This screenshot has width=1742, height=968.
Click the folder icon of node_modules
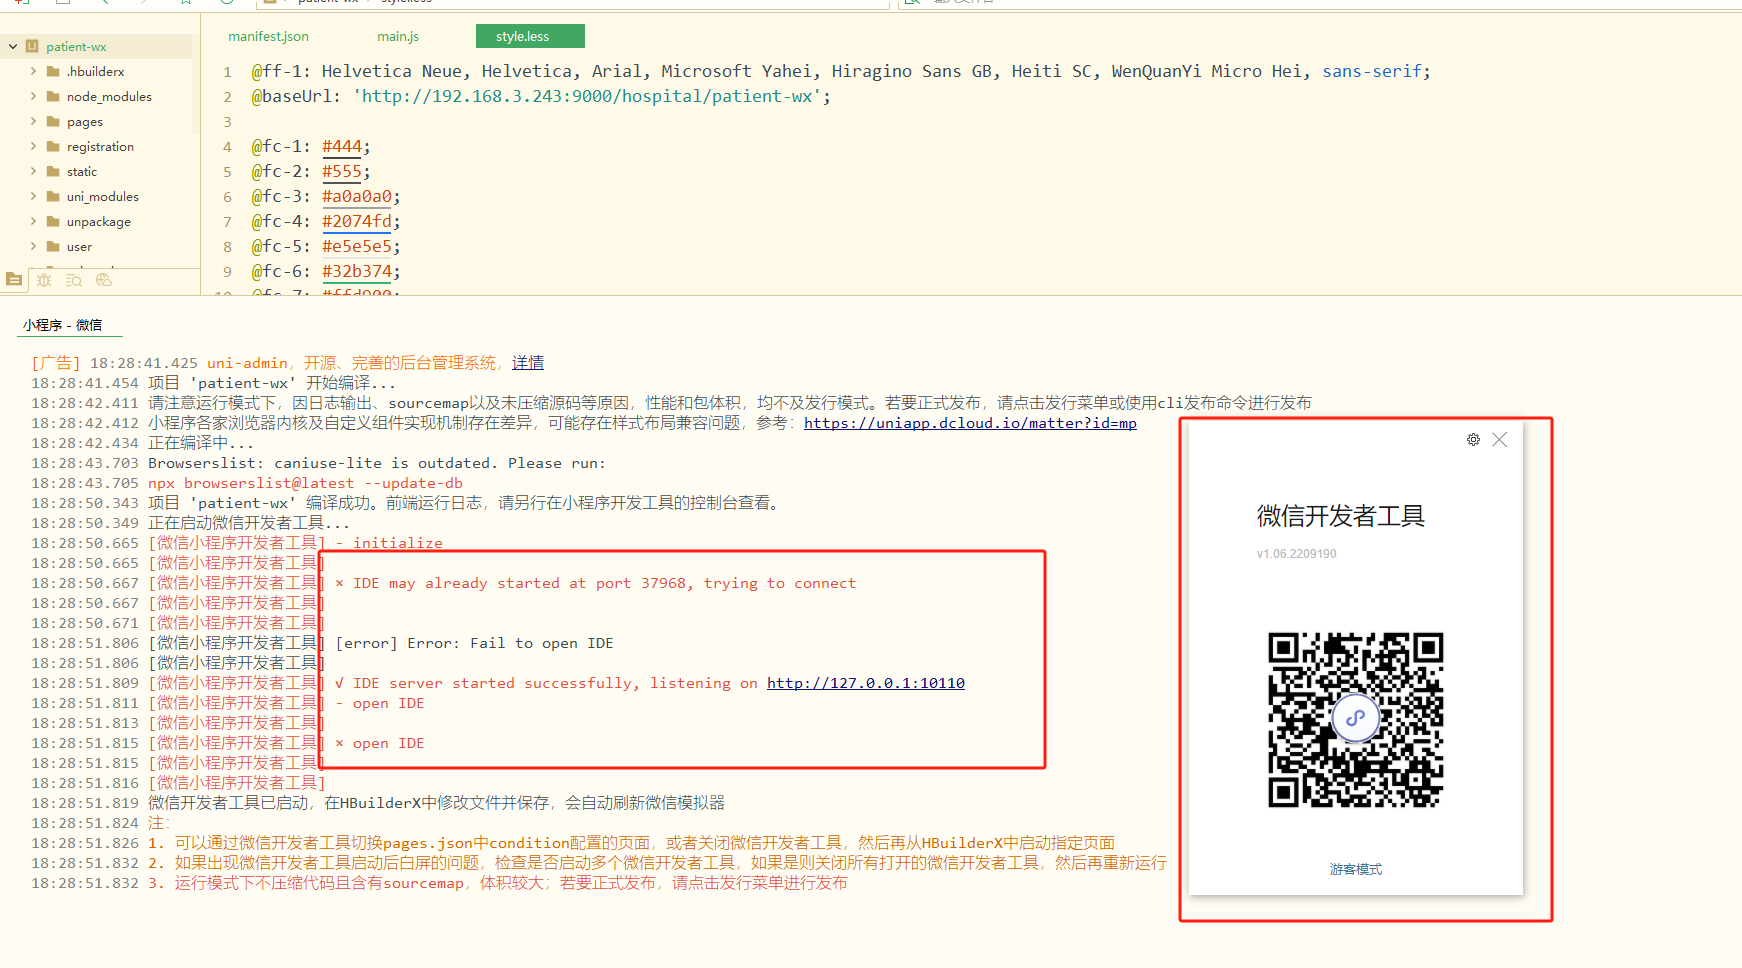point(53,96)
